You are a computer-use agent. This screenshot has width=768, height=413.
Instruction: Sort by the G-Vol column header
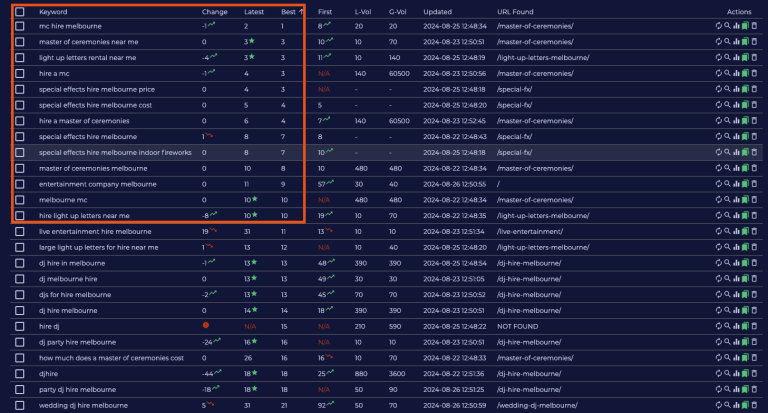pyautogui.click(x=397, y=12)
